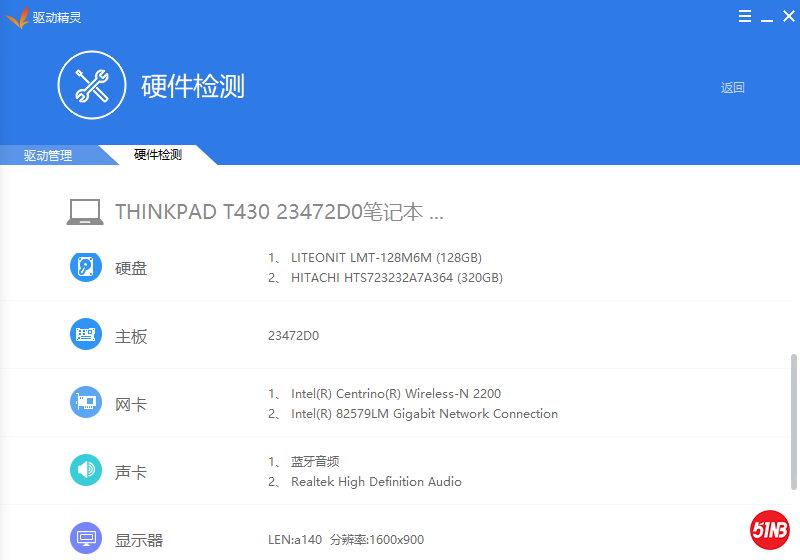Select the 硬件检测 tab
This screenshot has height=560, width=800.
(158, 155)
